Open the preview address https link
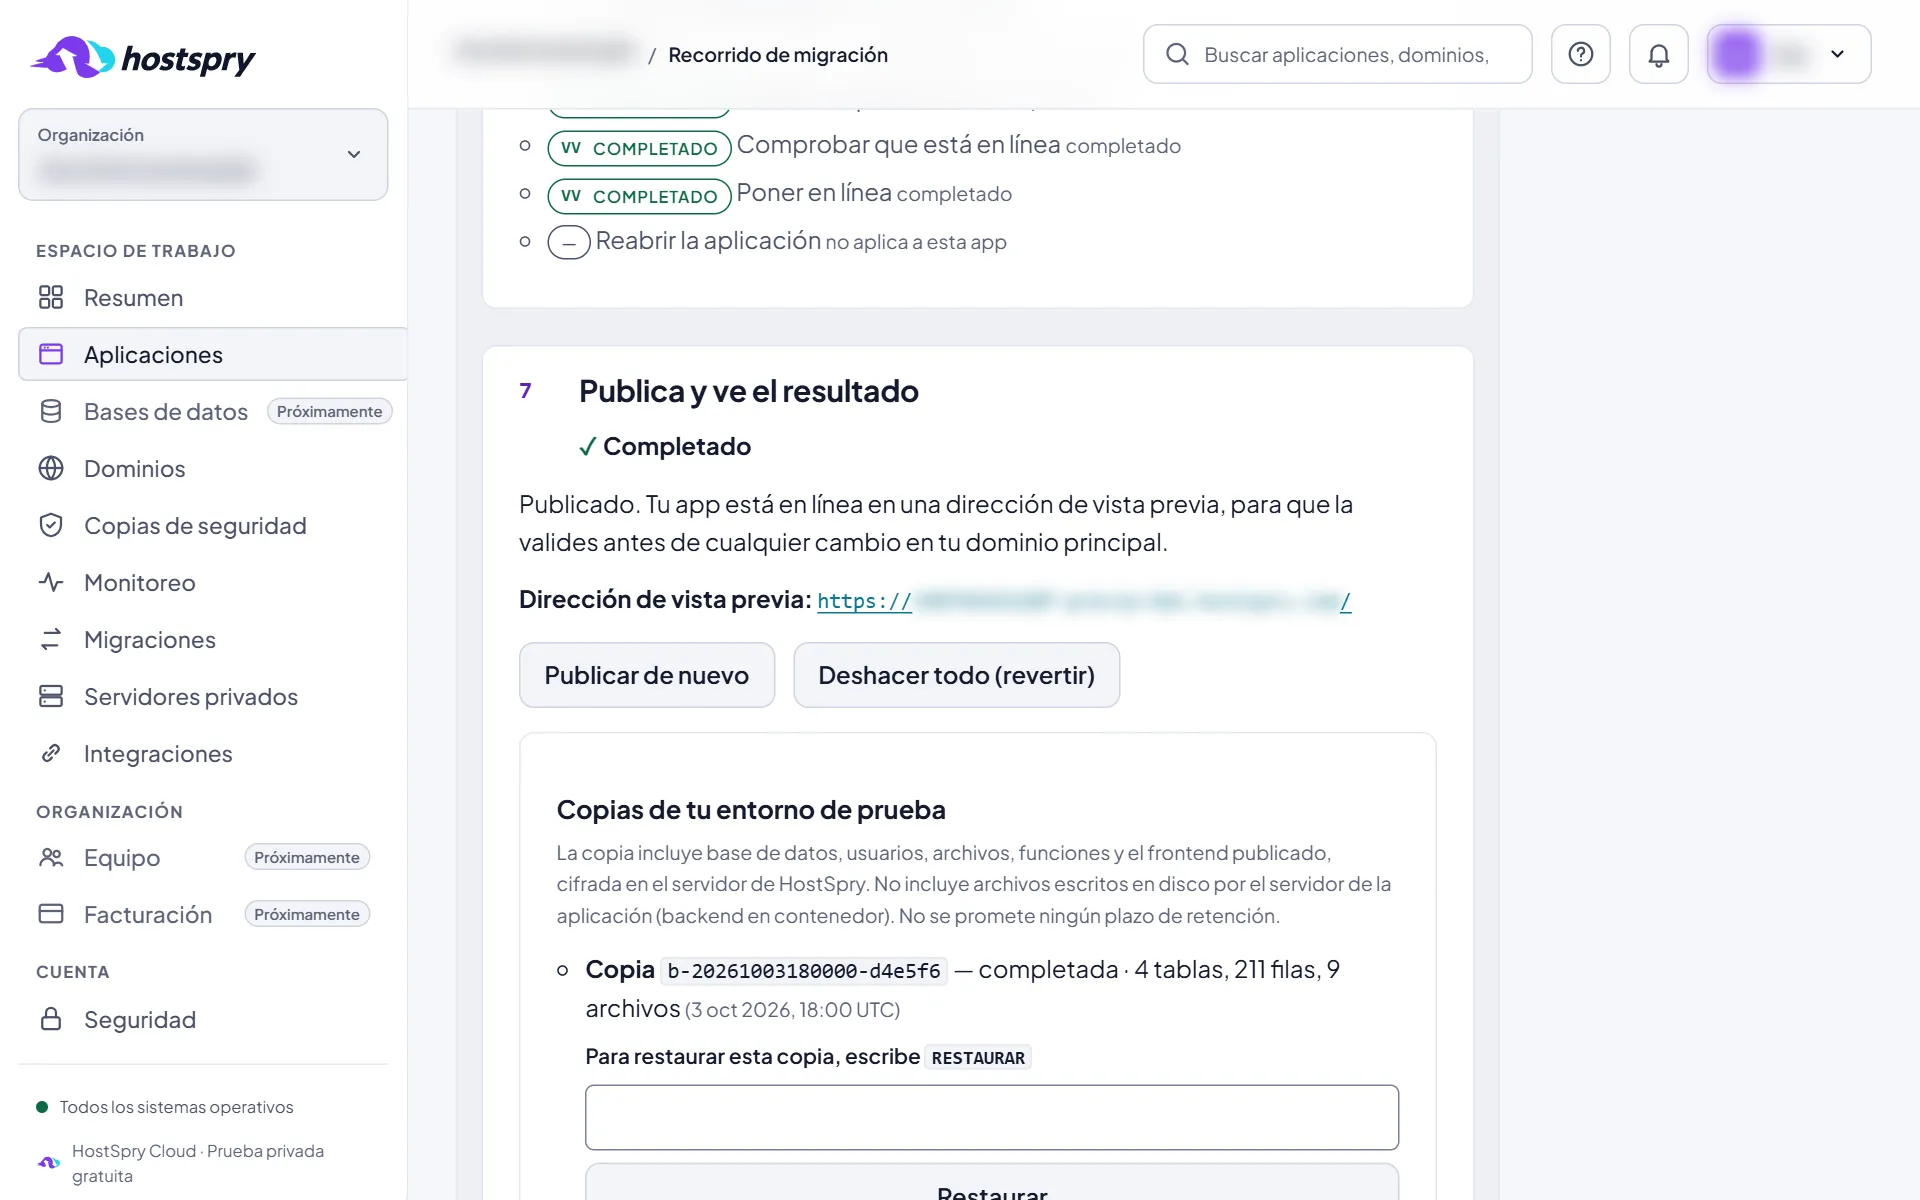This screenshot has height=1200, width=1920. 1084,601
